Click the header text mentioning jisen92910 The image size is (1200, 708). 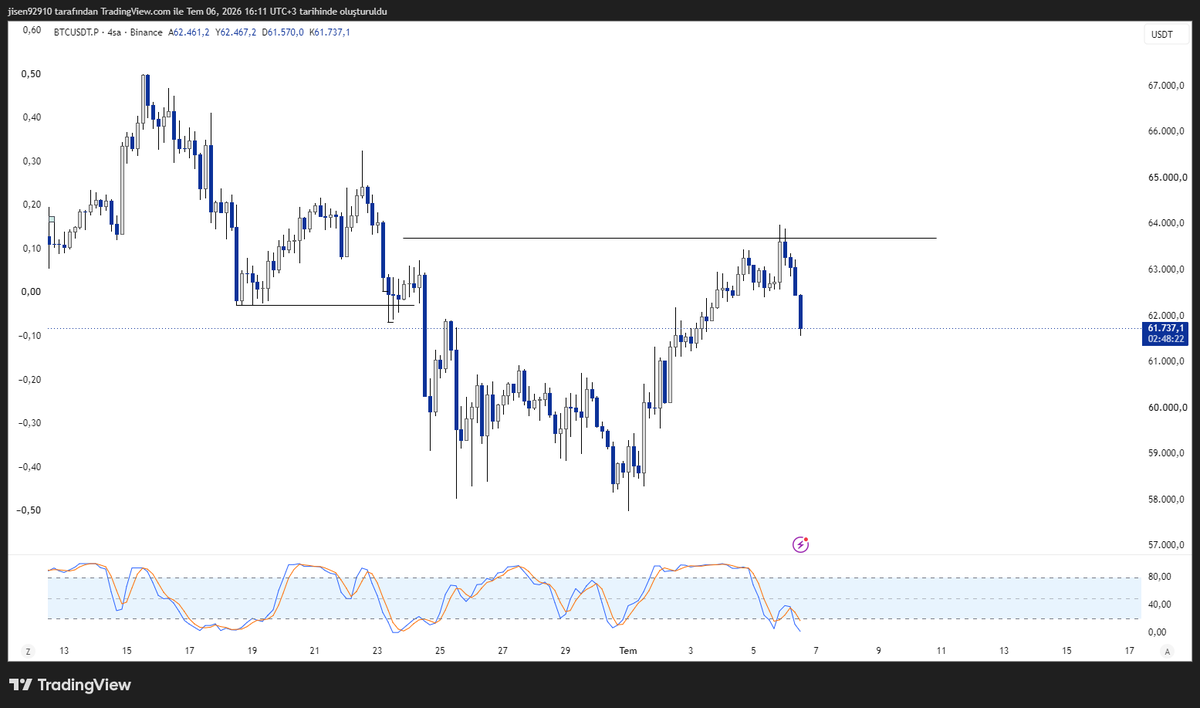coord(198,11)
